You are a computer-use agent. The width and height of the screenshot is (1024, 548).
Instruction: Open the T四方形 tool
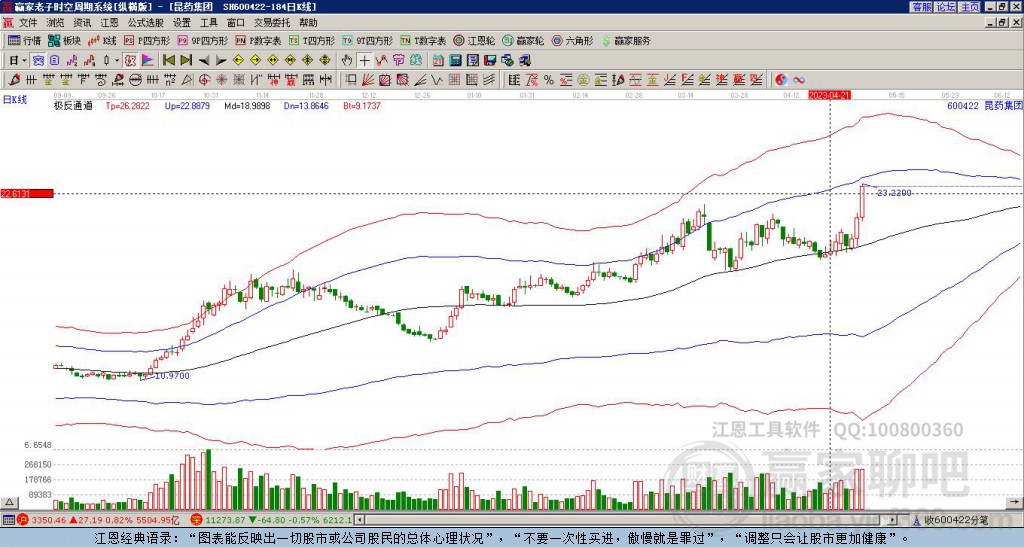pyautogui.click(x=312, y=40)
